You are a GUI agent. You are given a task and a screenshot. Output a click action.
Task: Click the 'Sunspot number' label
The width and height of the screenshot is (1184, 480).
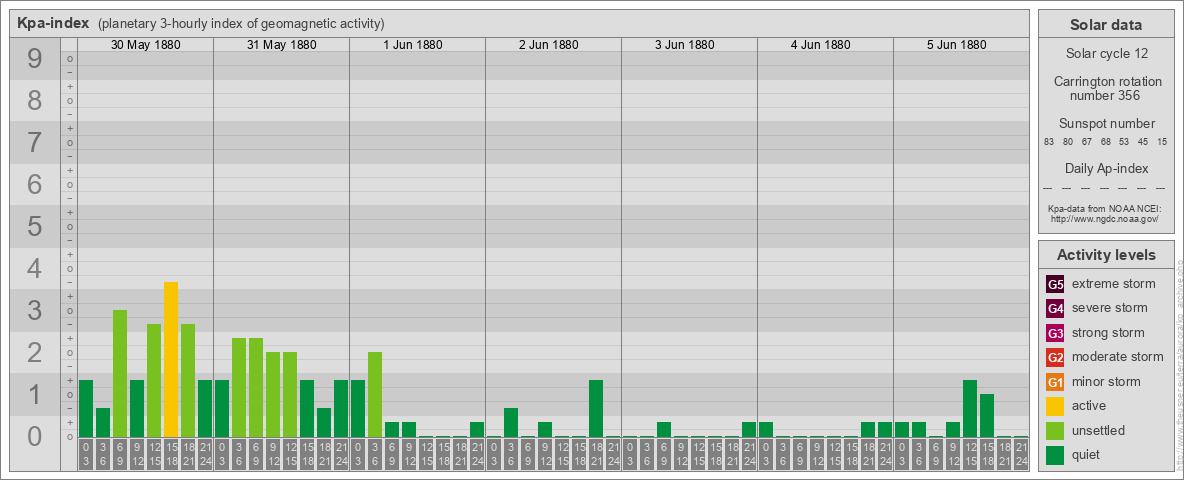pos(1106,123)
